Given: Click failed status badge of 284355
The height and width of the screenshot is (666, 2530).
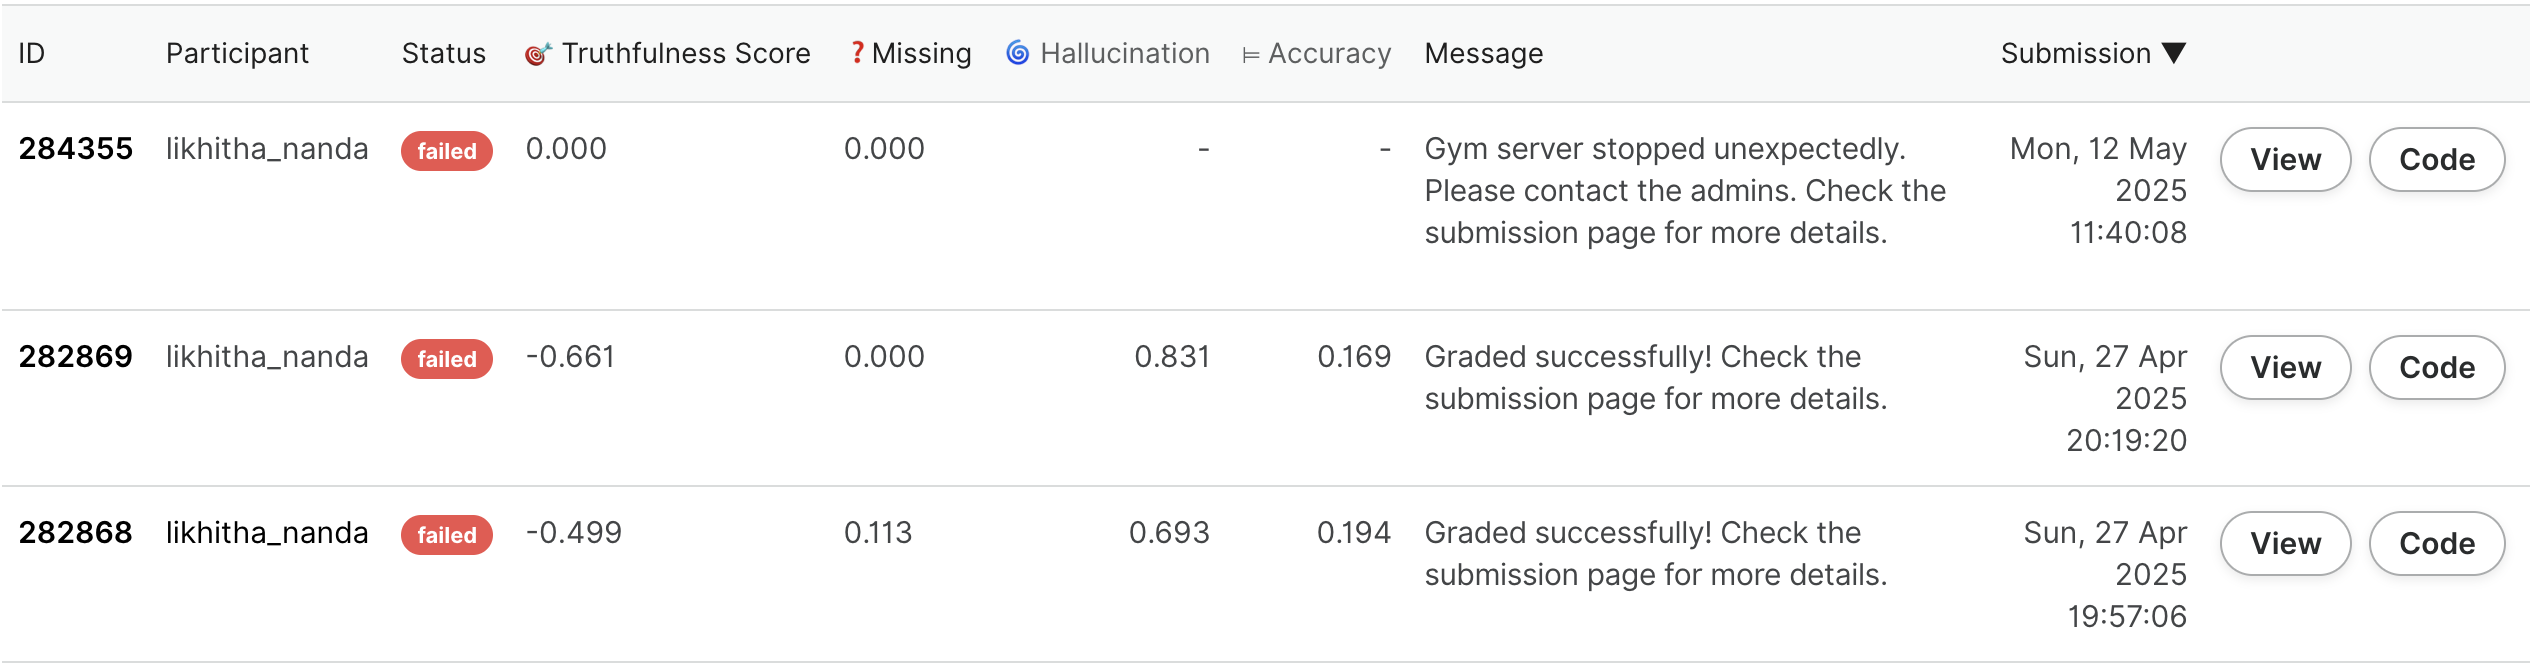Looking at the screenshot, I should point(447,151).
